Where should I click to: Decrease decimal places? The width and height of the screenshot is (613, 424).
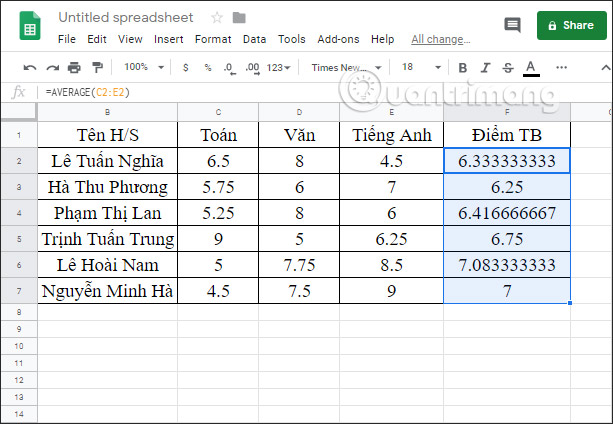[x=229, y=68]
